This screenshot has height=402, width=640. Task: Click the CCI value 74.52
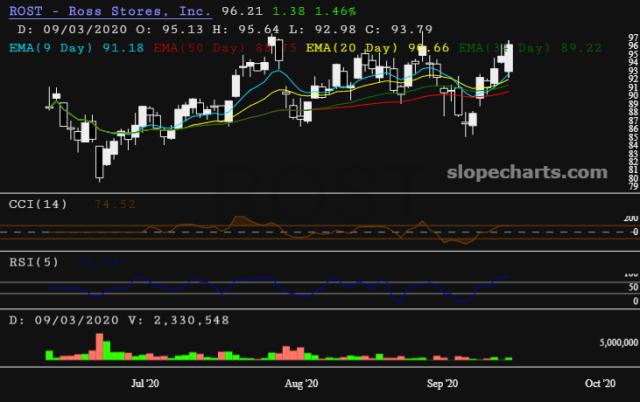[x=115, y=204]
